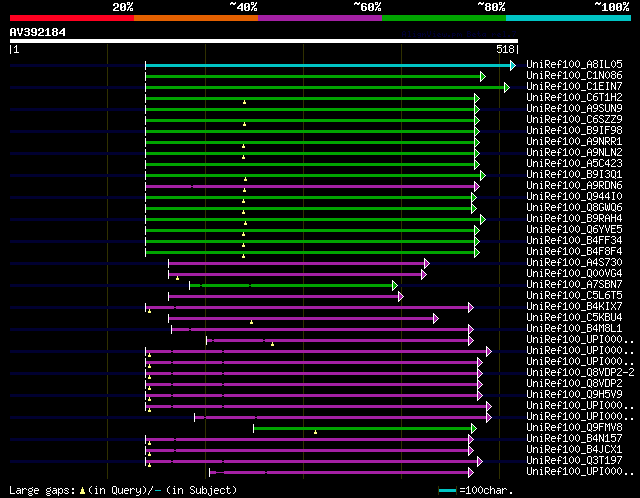Screen dimensions: 640x498
Task: Click the orange ~40% identity legend segment
Action: pyautogui.click(x=196, y=18)
